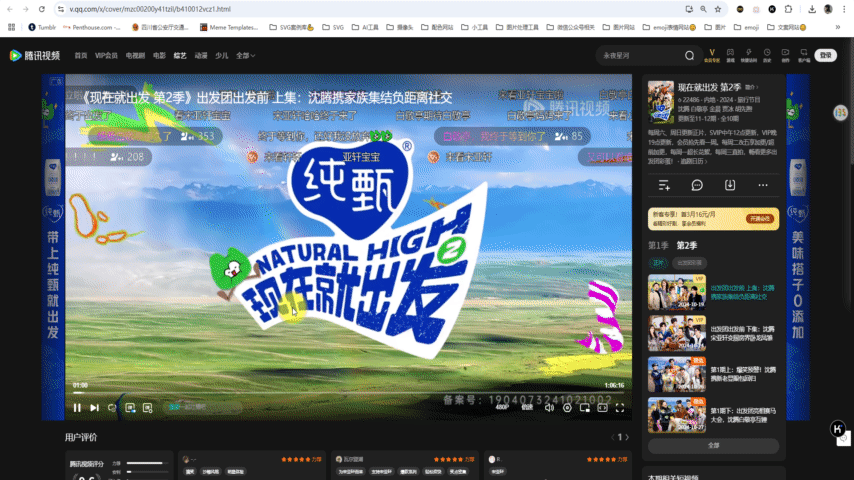
Task: Open the watch history clock icon
Action: 767,55
